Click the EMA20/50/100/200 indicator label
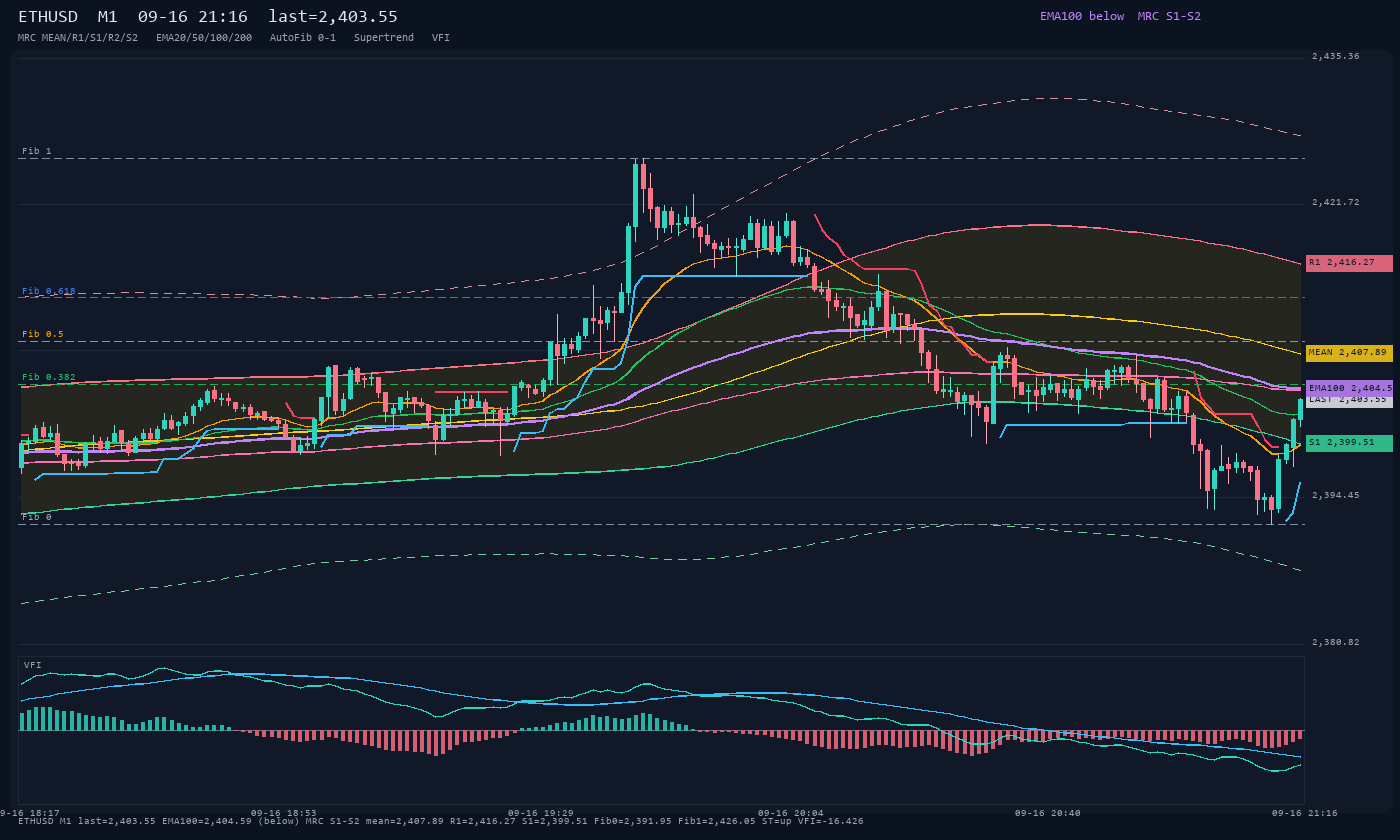Viewport: 1400px width, 840px height. (x=204, y=37)
